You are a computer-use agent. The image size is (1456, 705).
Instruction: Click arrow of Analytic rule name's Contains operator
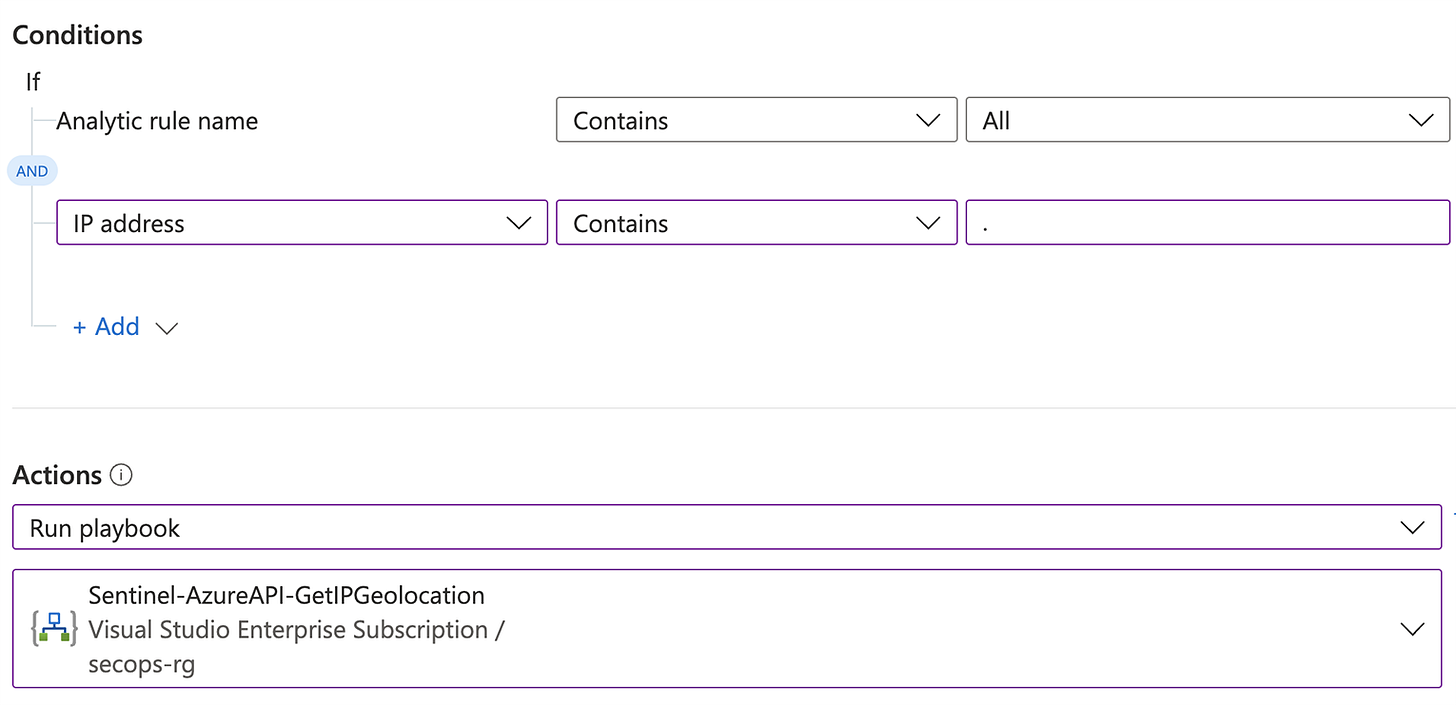(x=928, y=121)
